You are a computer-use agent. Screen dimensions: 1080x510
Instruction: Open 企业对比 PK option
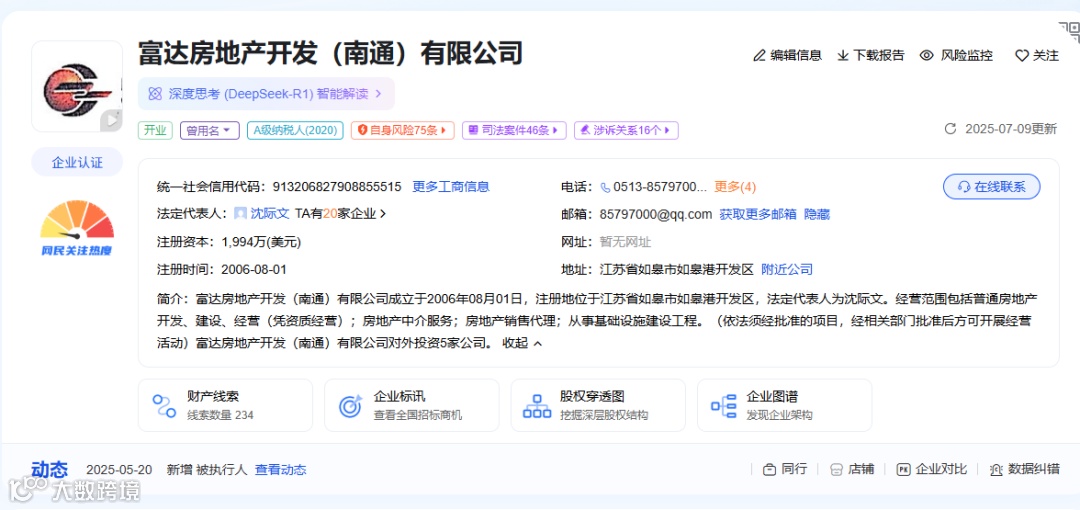(932, 469)
